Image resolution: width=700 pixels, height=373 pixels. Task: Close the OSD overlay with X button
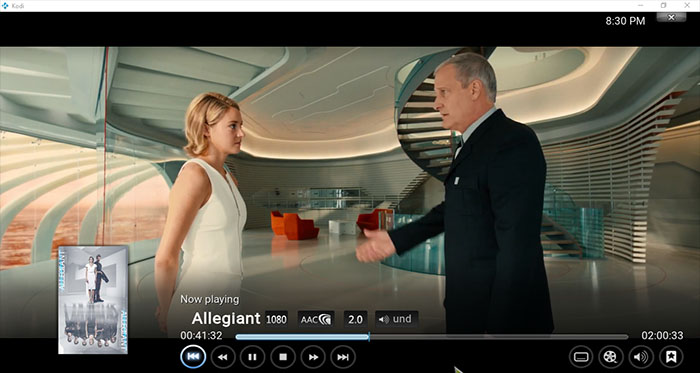[671, 17]
